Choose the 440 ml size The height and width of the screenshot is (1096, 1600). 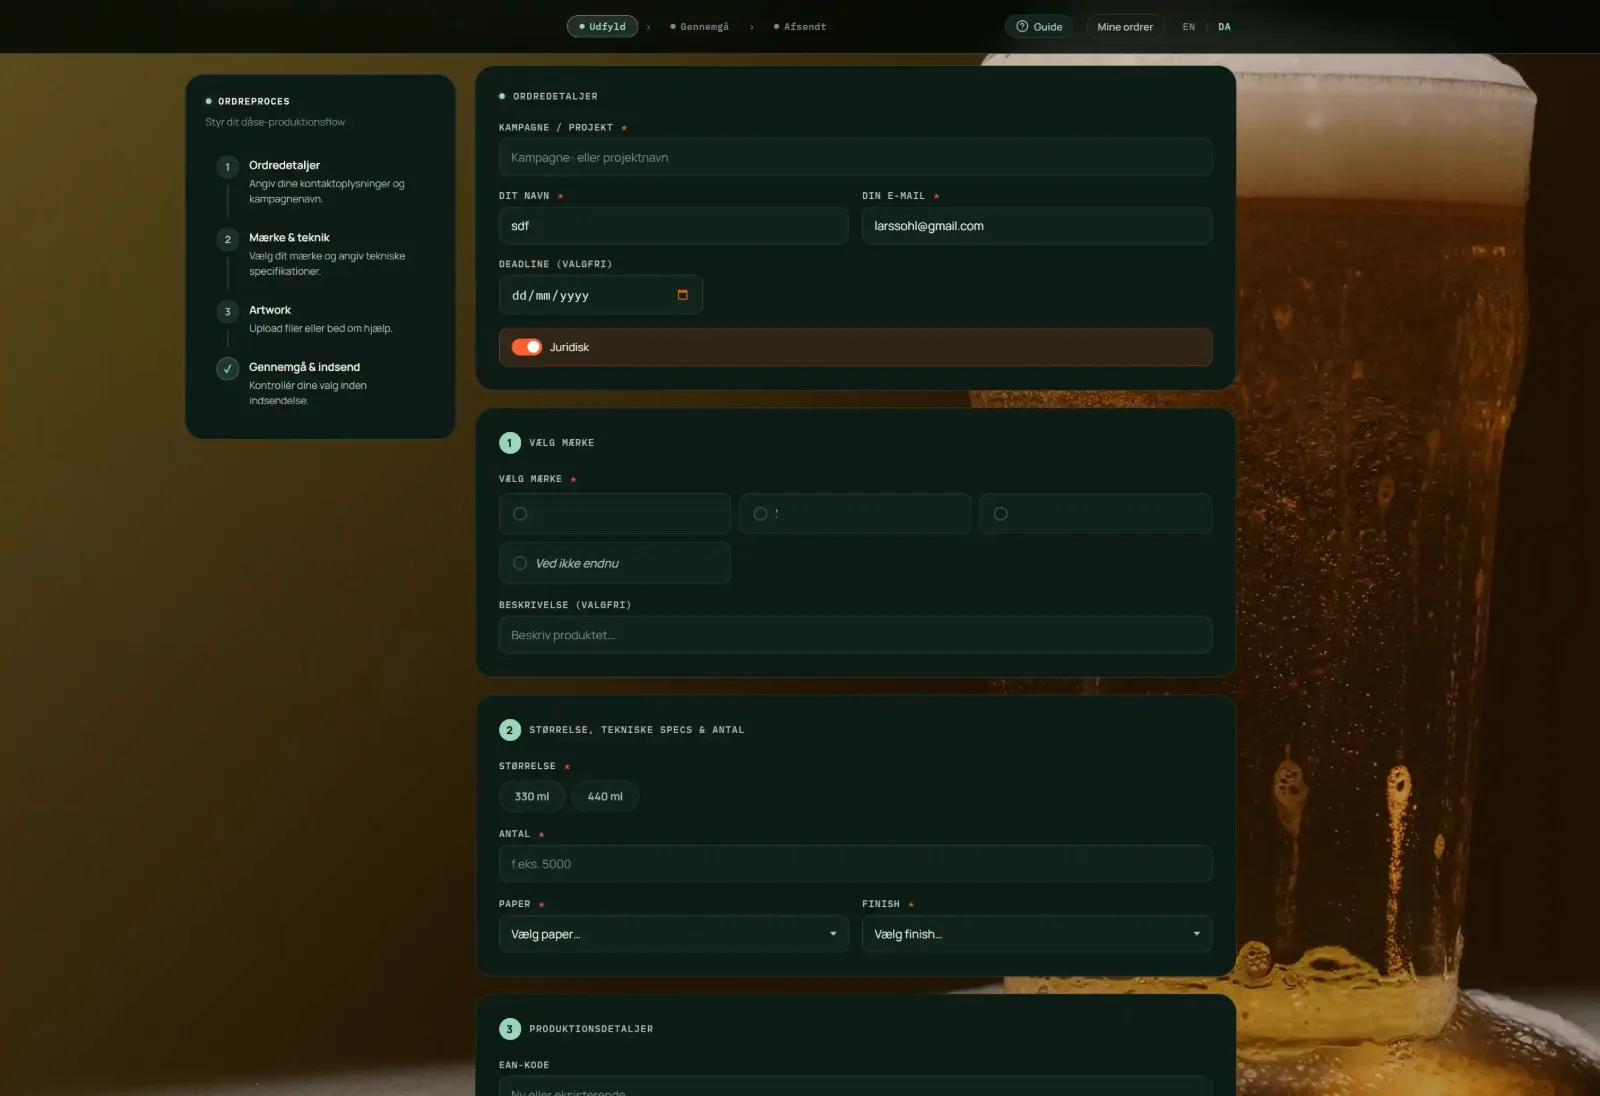[605, 797]
